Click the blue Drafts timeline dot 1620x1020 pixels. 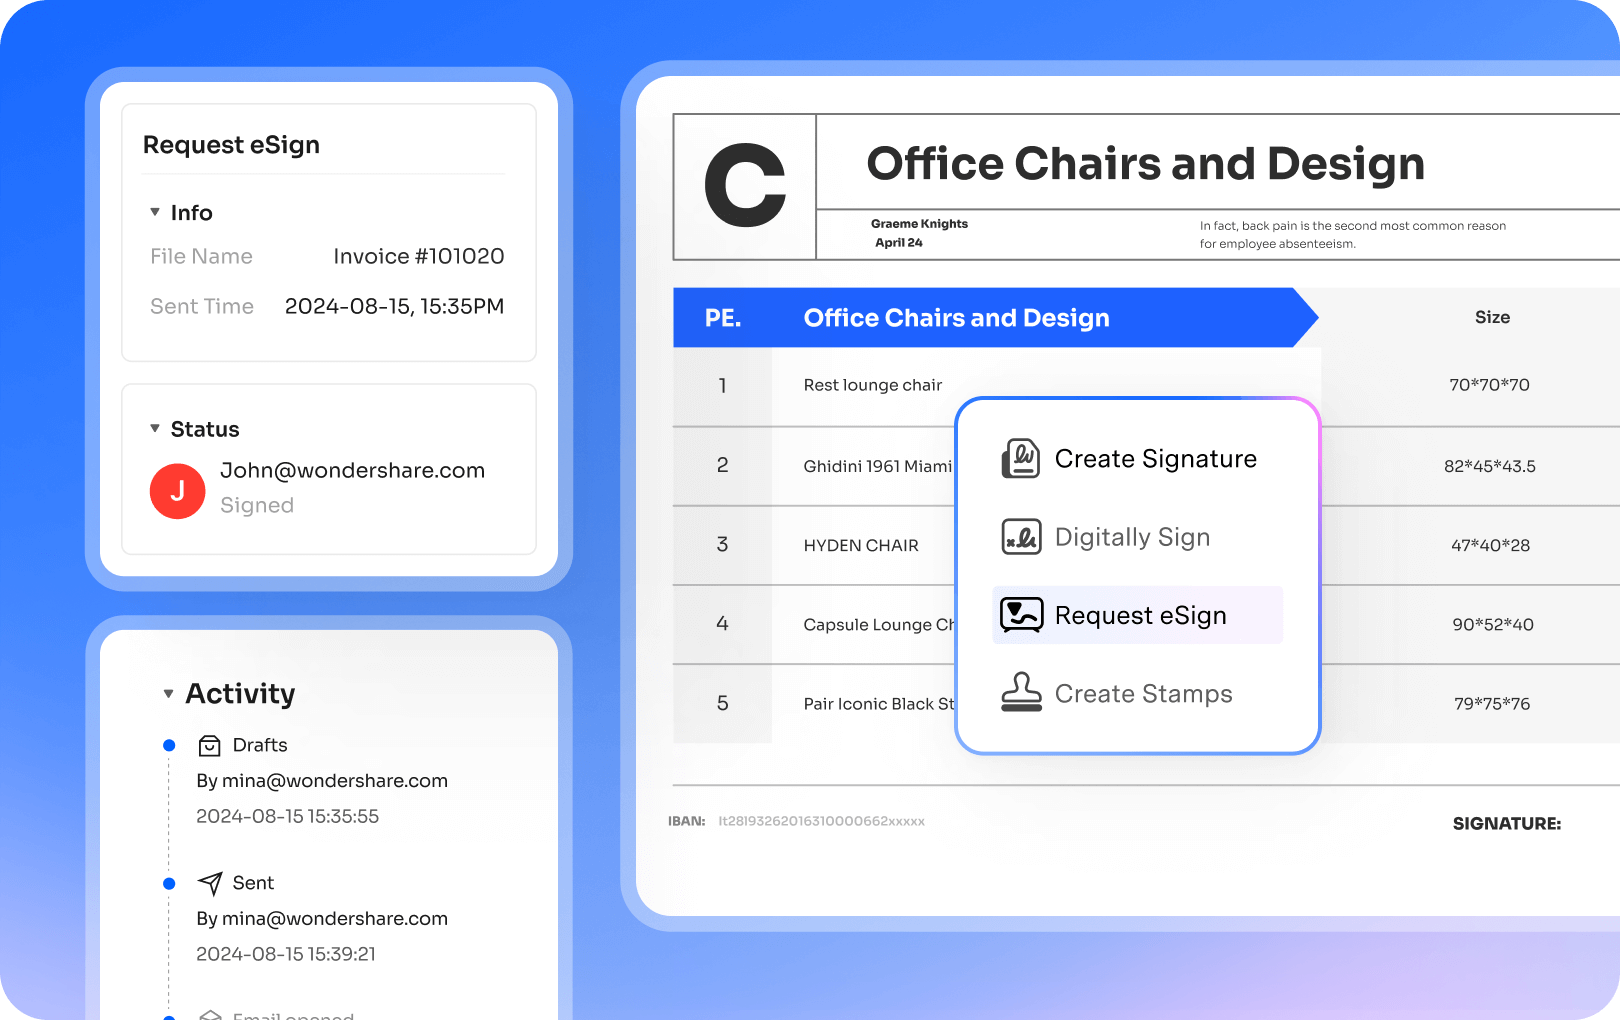click(x=169, y=745)
